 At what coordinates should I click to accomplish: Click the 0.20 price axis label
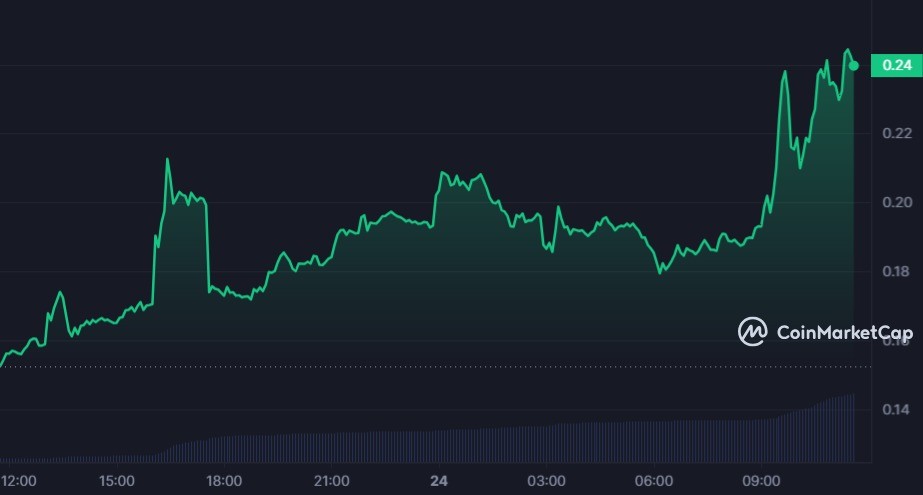[x=897, y=202]
